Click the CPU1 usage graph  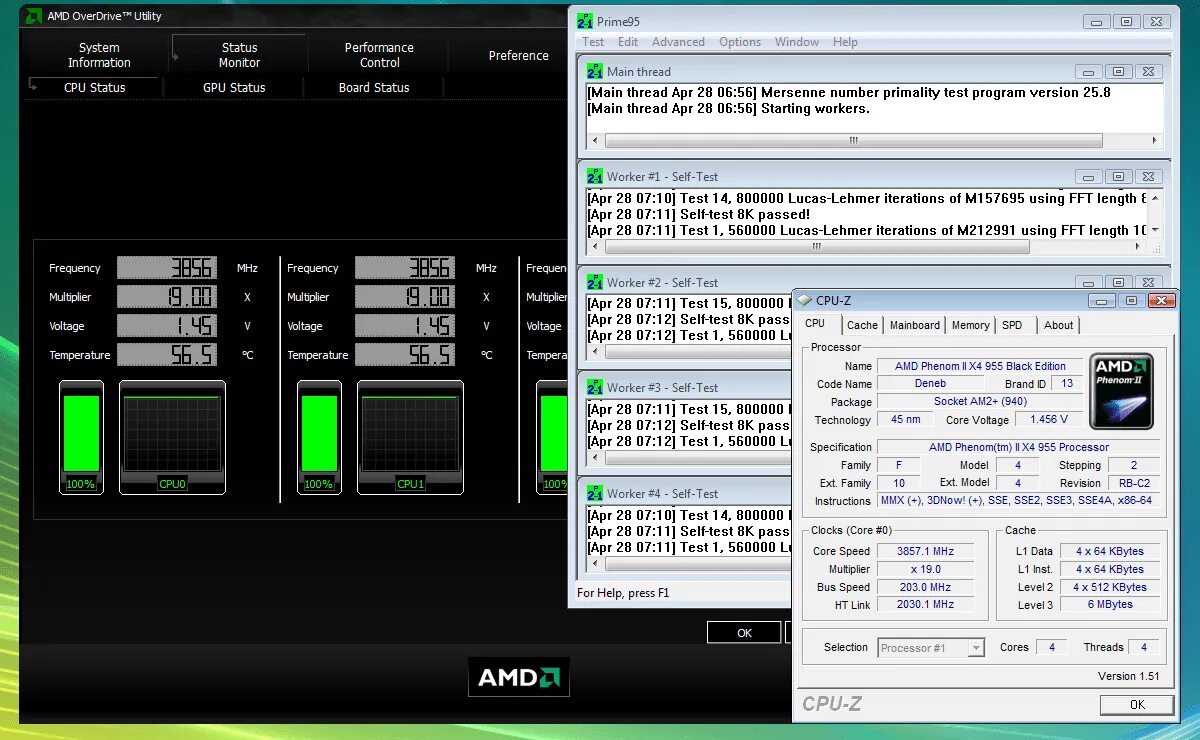coord(410,436)
